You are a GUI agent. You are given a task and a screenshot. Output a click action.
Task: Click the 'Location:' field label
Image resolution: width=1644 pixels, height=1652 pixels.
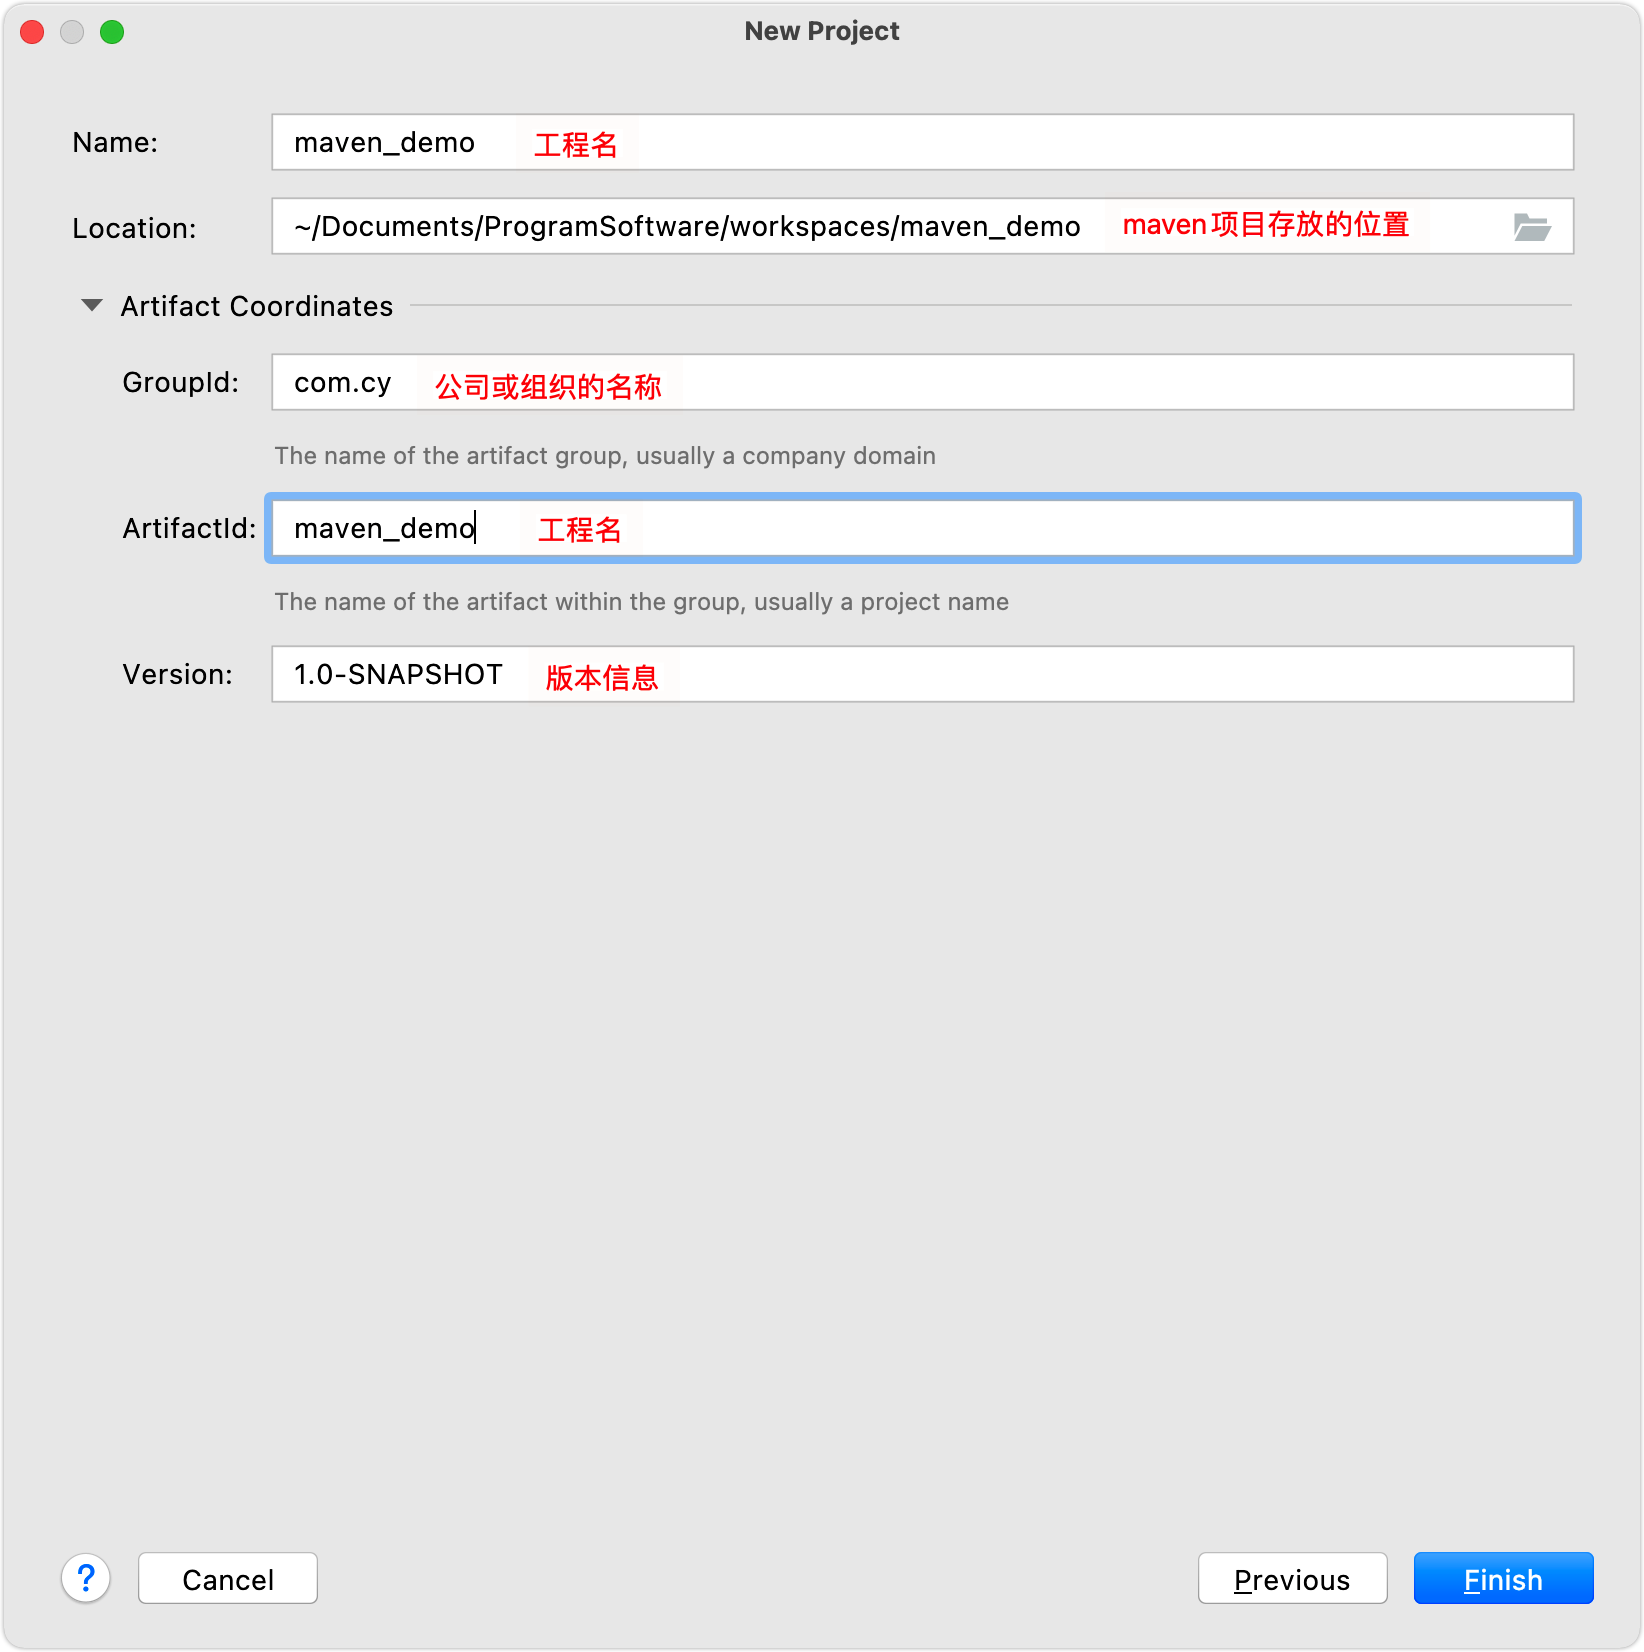point(134,228)
